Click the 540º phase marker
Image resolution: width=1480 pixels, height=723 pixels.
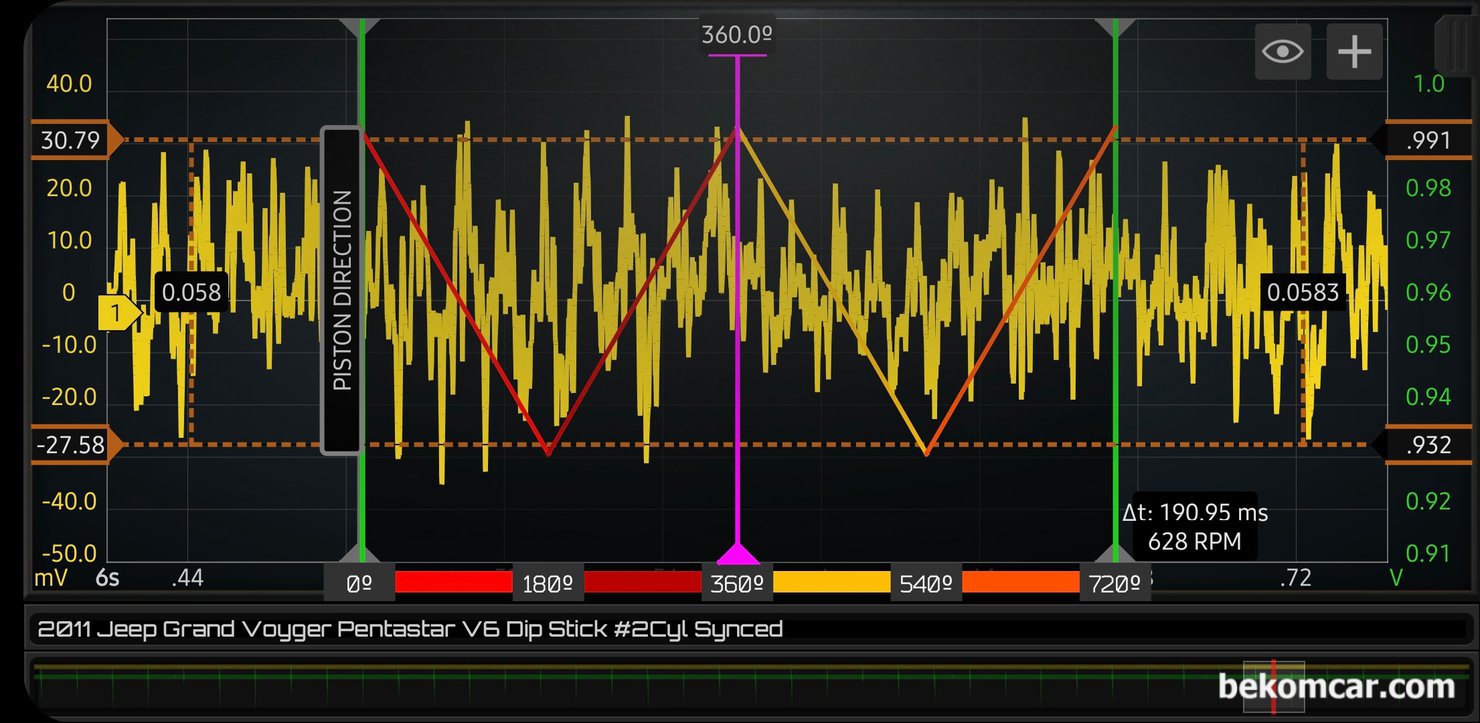click(926, 584)
